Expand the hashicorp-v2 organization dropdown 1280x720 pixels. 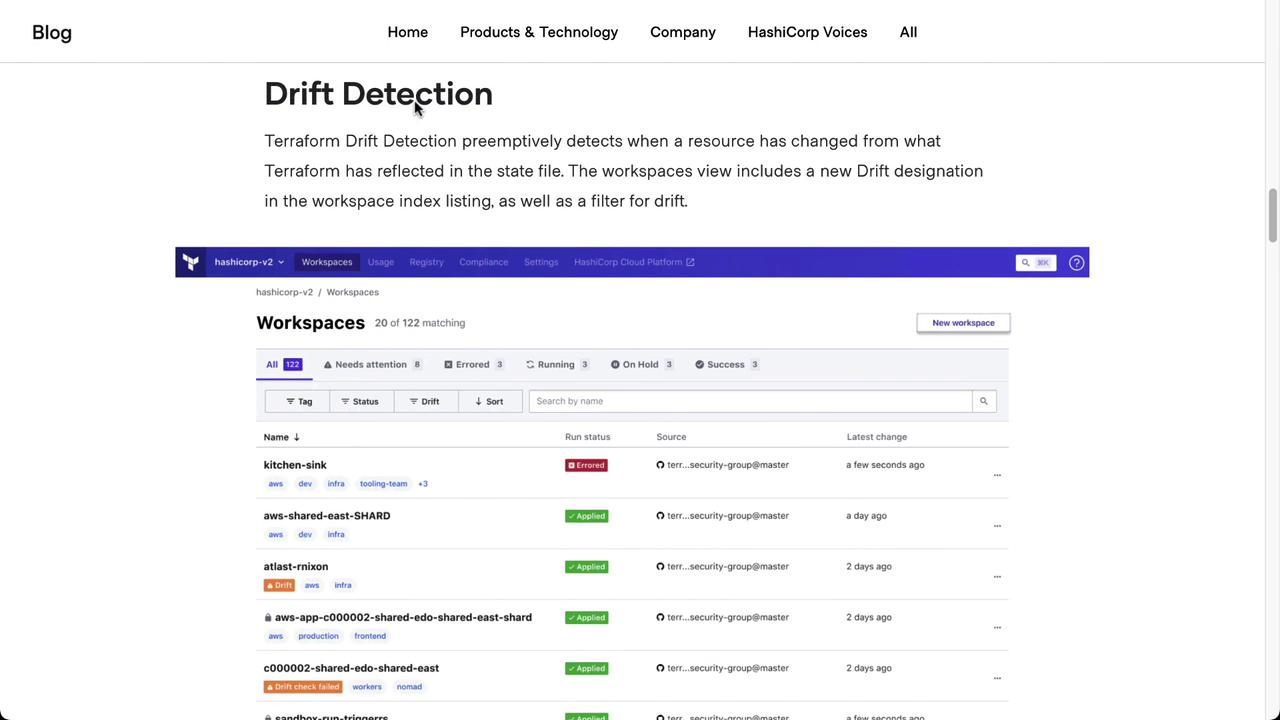[249, 262]
